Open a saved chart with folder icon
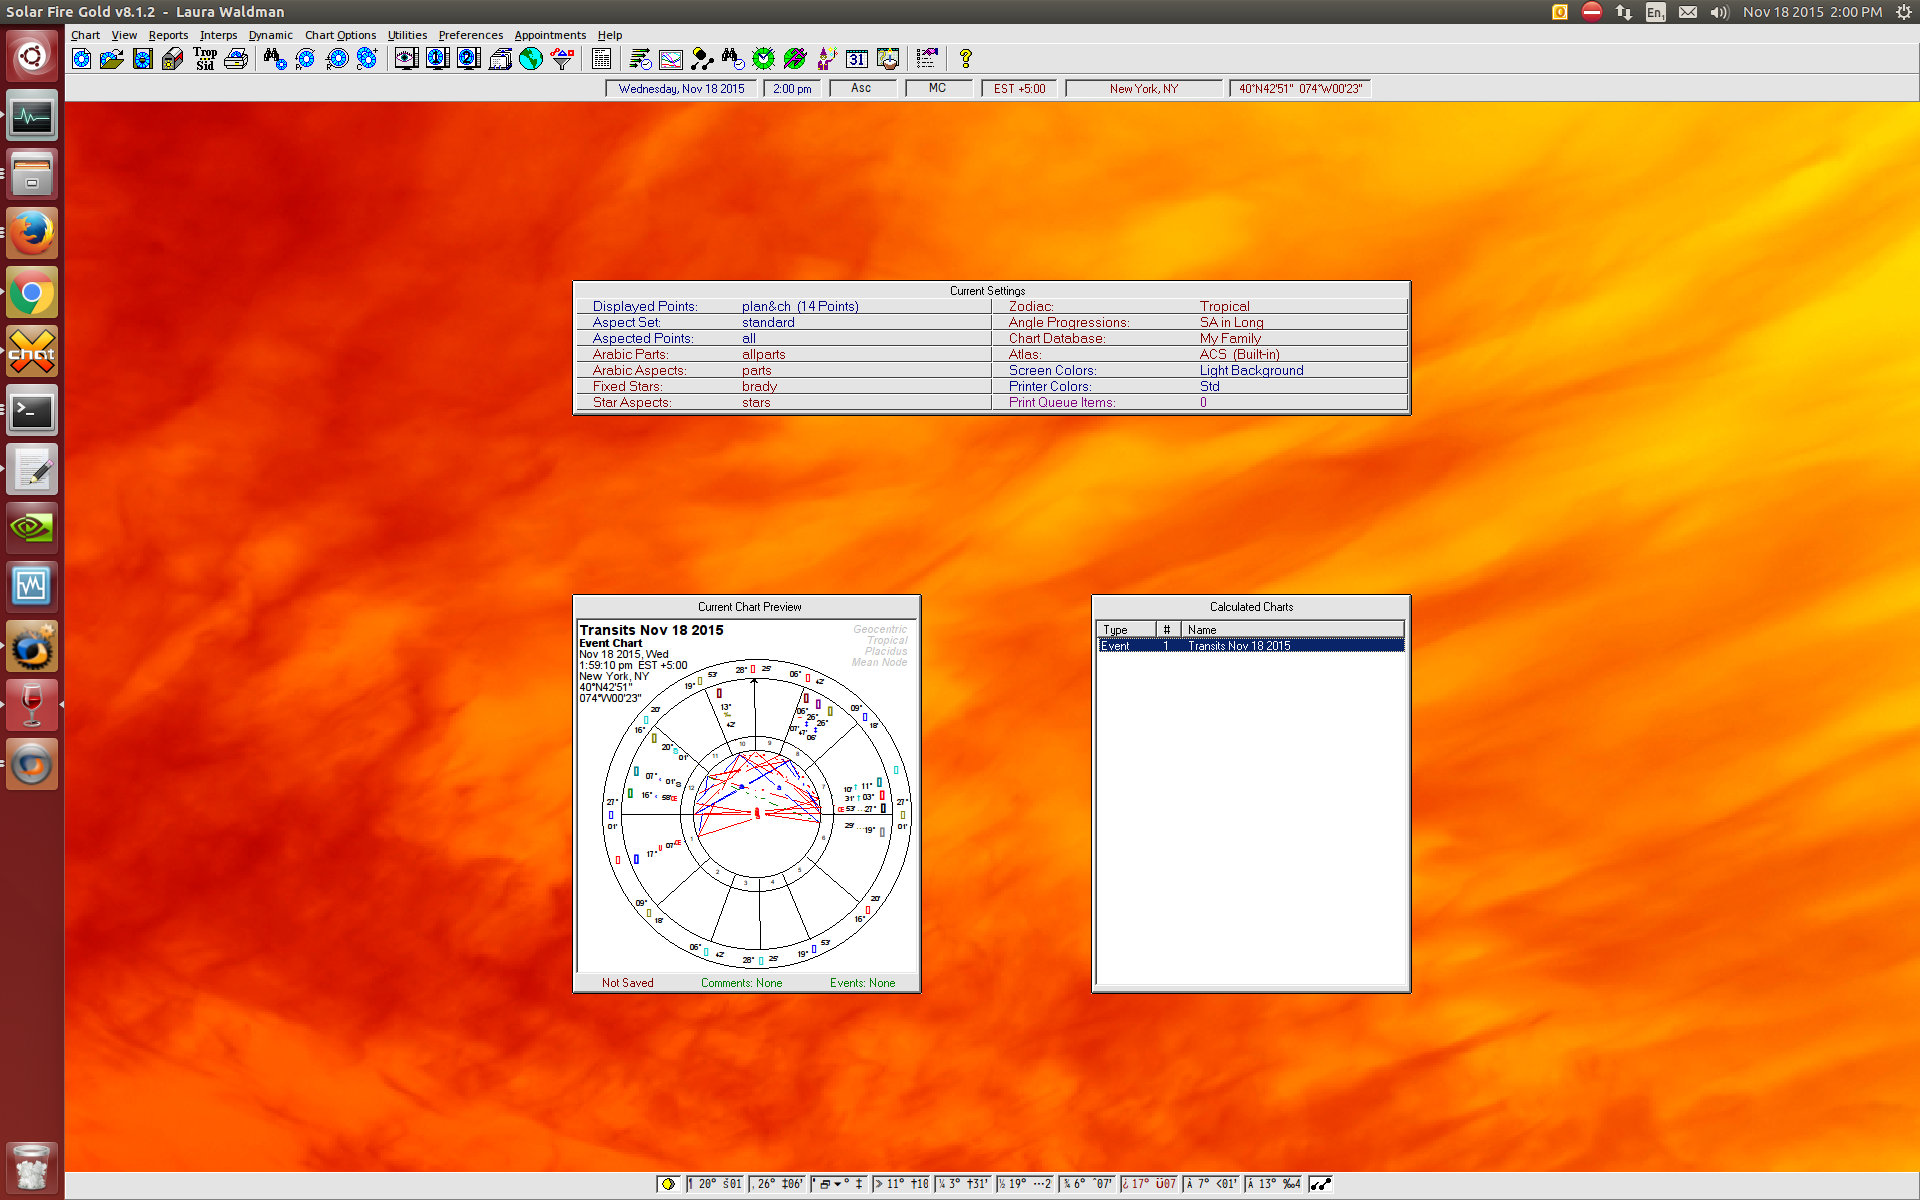1920x1200 pixels. [x=112, y=59]
